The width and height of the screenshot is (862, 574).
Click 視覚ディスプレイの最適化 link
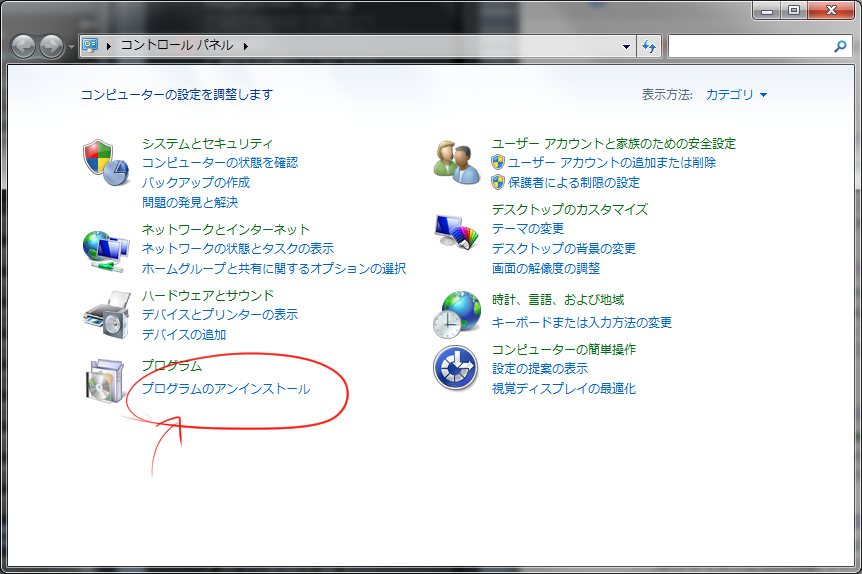(563, 388)
